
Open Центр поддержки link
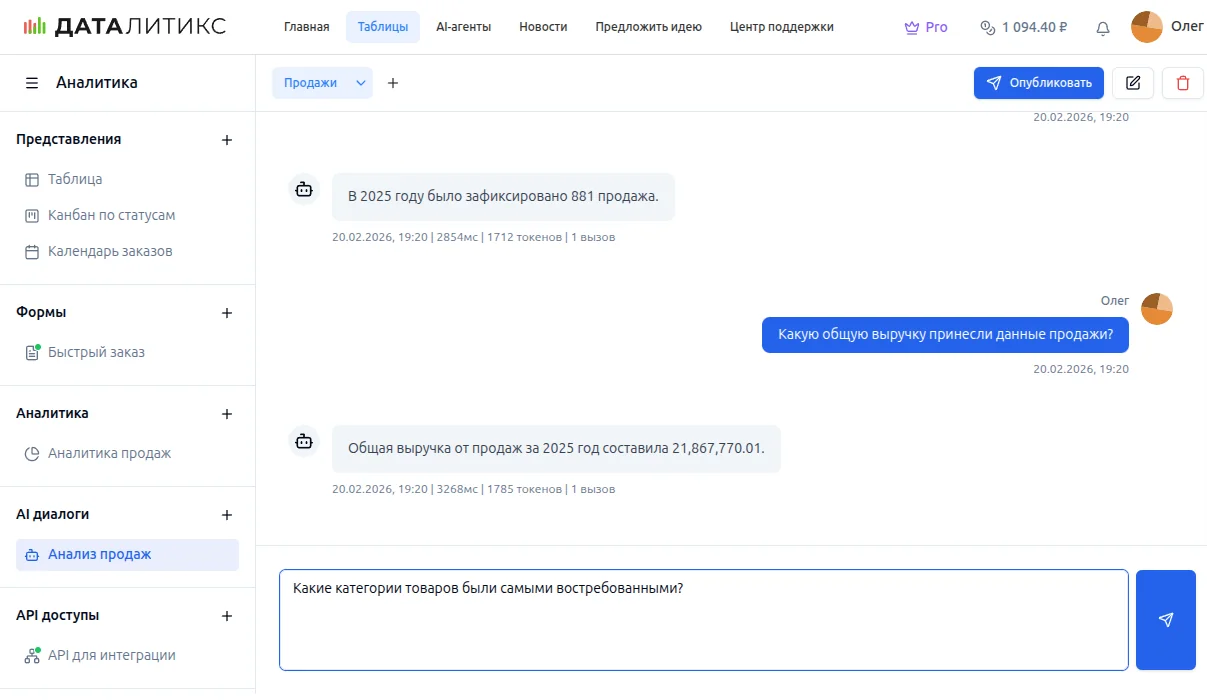(781, 27)
